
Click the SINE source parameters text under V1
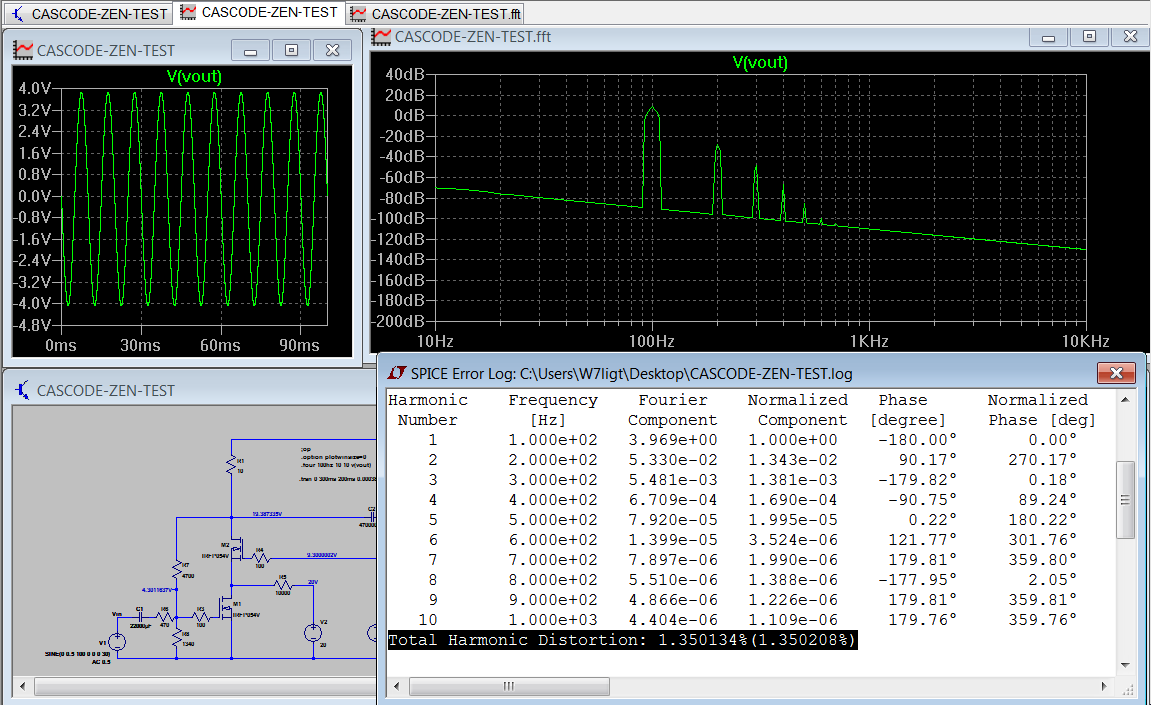pos(78,654)
